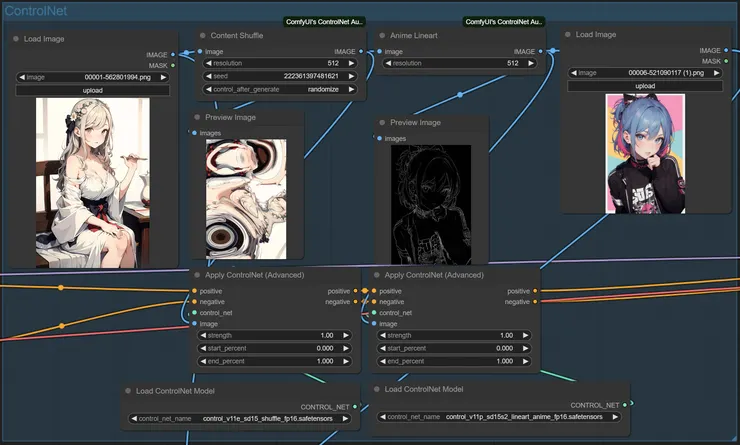
Task: Click the upload button under 00001-562801994.png
Action: [x=93, y=90]
